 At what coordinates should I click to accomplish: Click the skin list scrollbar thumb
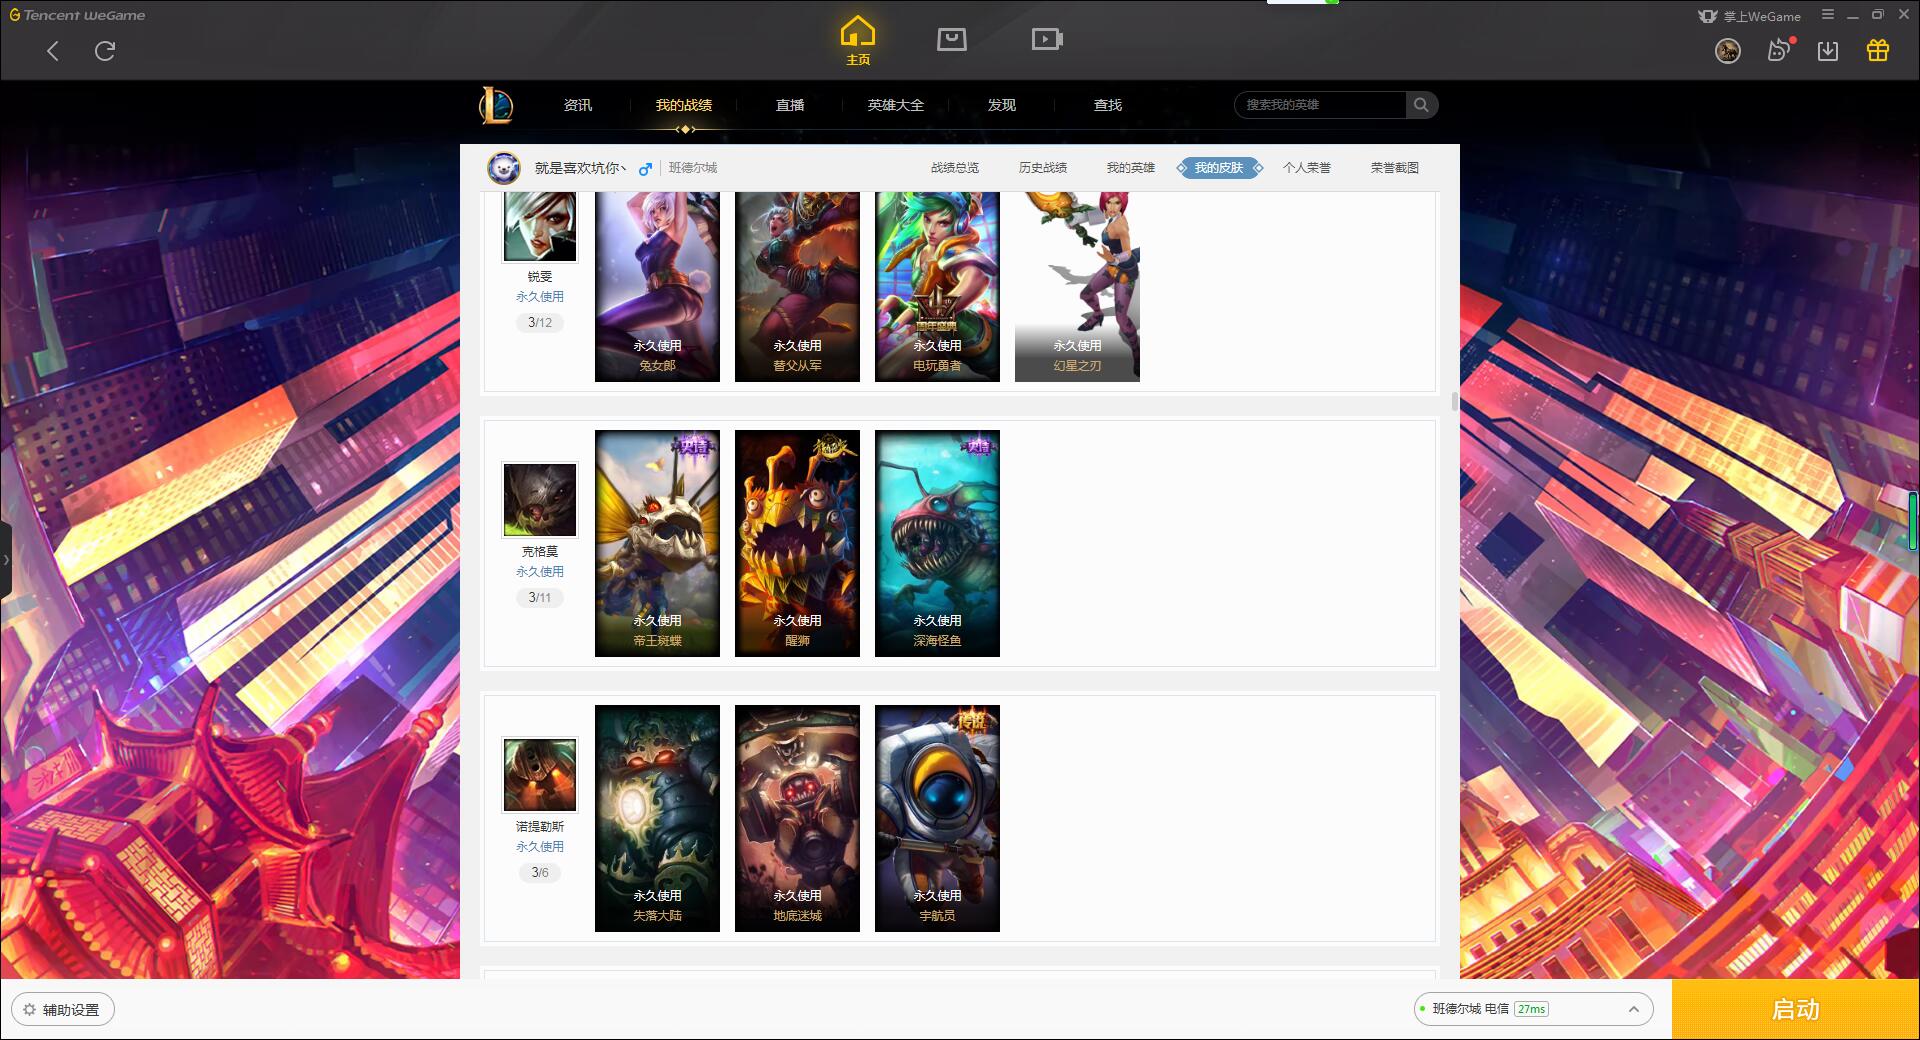pyautogui.click(x=1454, y=401)
